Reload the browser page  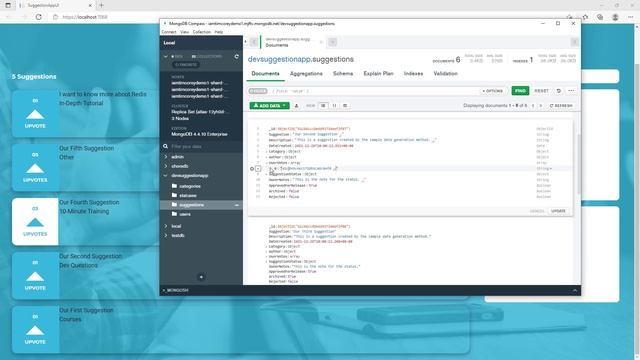point(39,17)
